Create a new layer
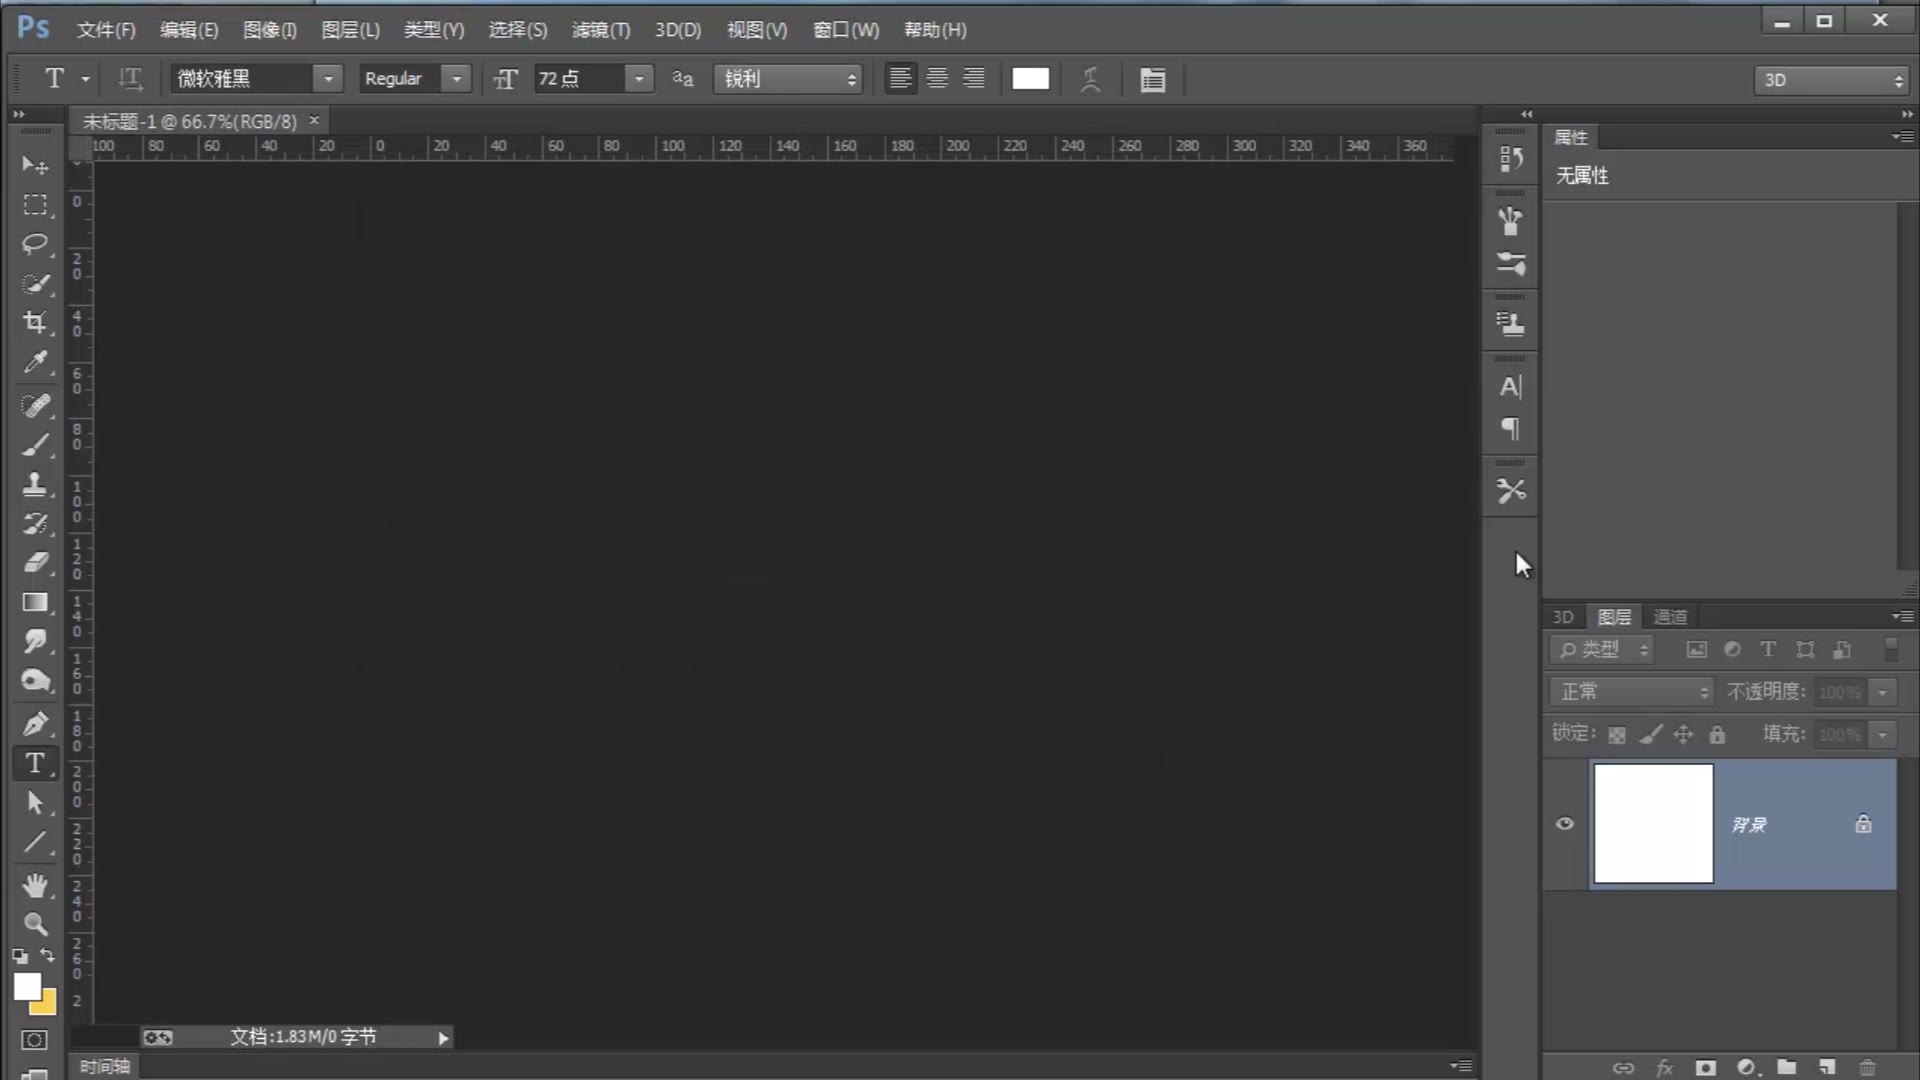This screenshot has width=1920, height=1080. pos(1827,1068)
